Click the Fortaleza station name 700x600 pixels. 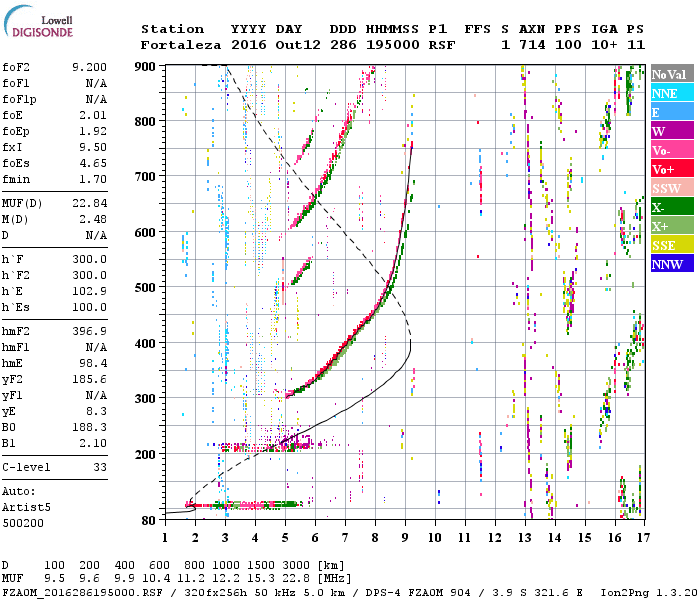pos(181,45)
